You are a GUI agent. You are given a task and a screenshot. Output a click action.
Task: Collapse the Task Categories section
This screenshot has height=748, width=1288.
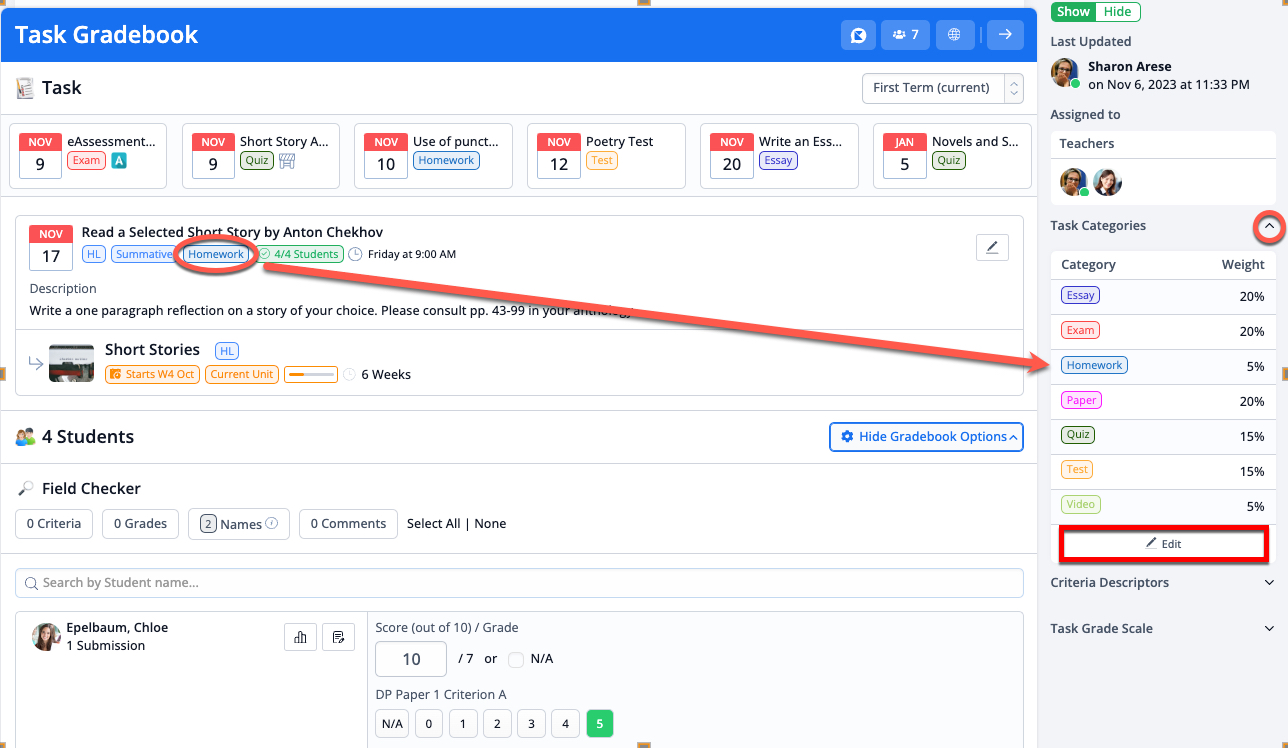1269,227
